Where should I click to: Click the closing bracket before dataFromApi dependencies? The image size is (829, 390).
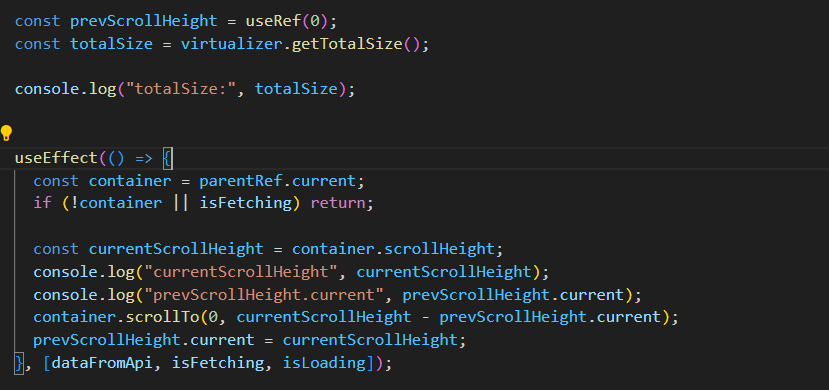tap(20, 363)
